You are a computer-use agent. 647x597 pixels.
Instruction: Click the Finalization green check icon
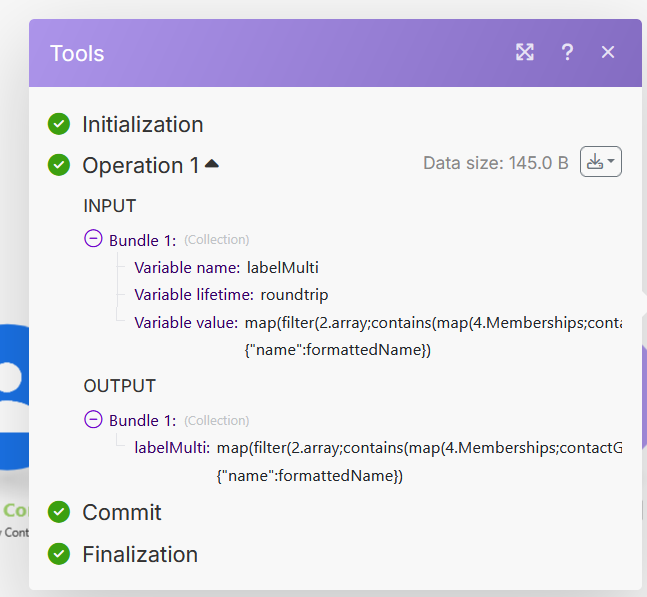[59, 553]
